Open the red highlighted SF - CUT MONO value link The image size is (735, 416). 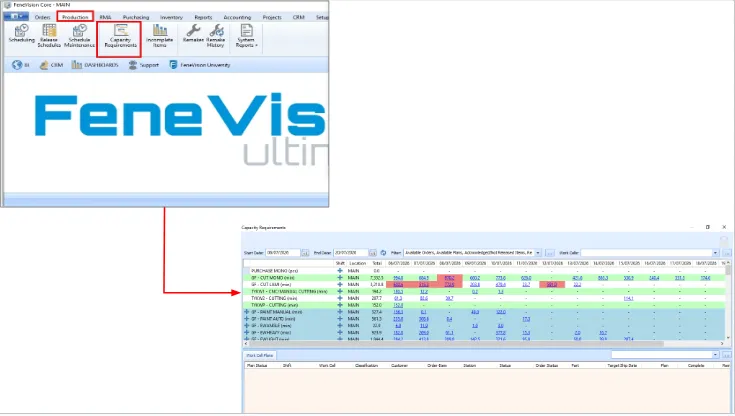pyautogui.click(x=449, y=278)
